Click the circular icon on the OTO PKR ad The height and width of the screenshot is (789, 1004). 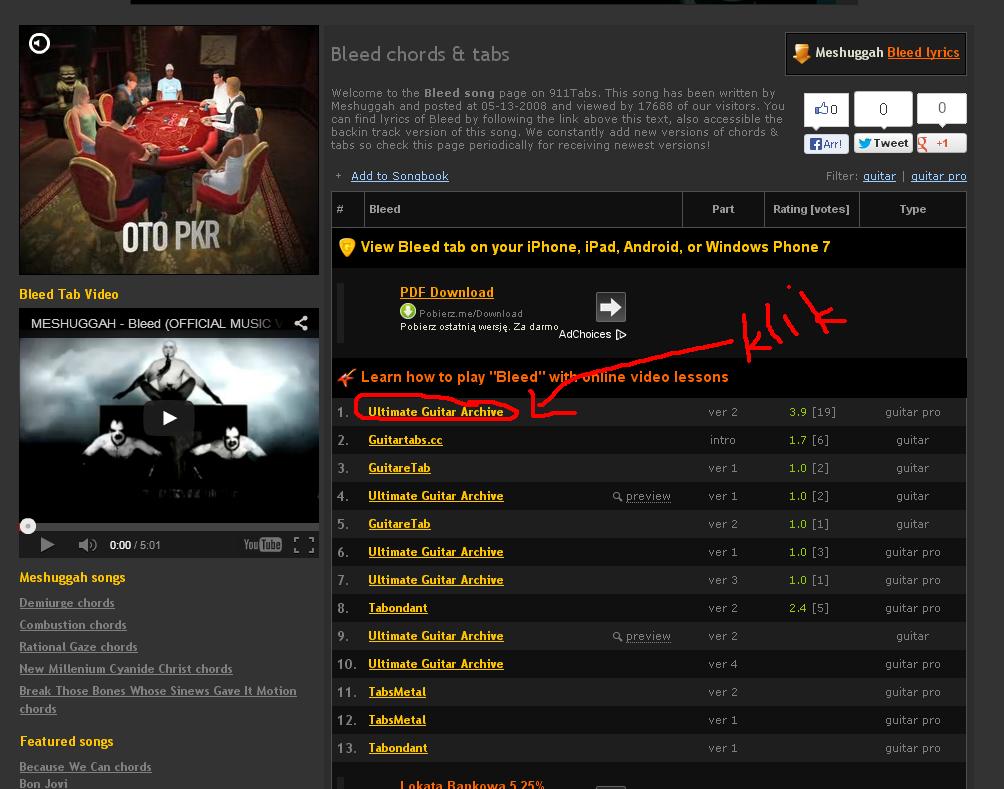[x=39, y=43]
